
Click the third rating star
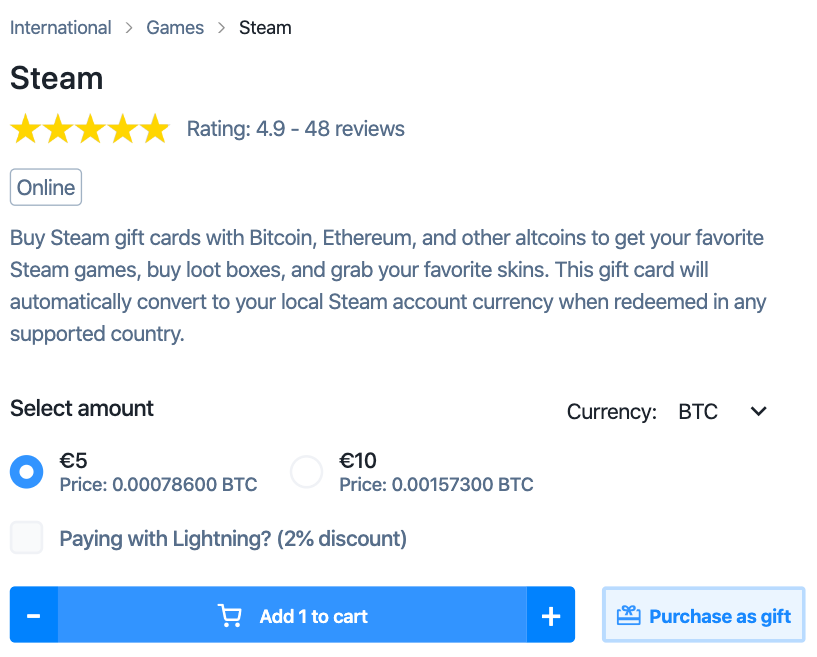coord(90,129)
